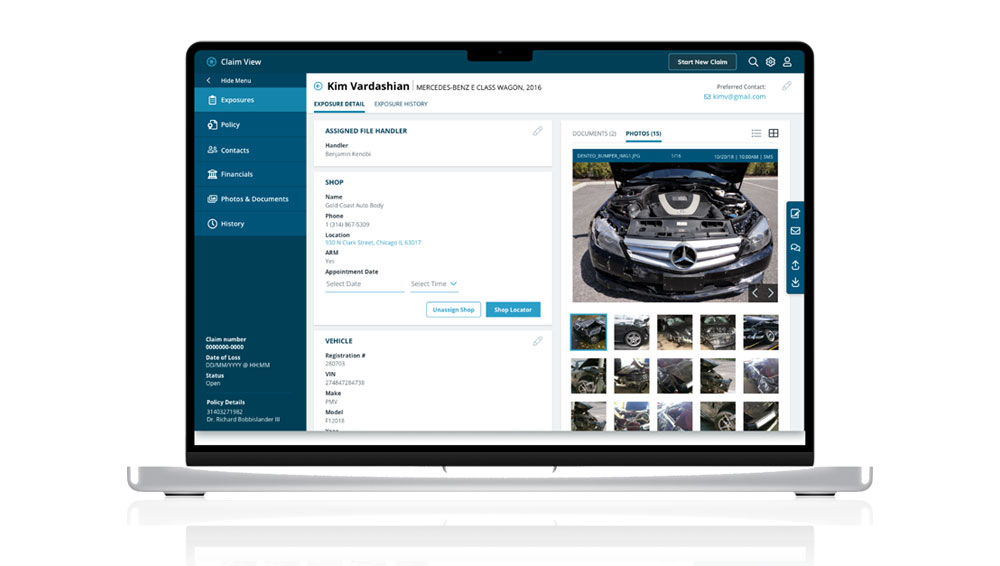Select Policy in the sidebar menu
Image resolution: width=1000 pixels, height=566 pixels.
(x=250, y=124)
